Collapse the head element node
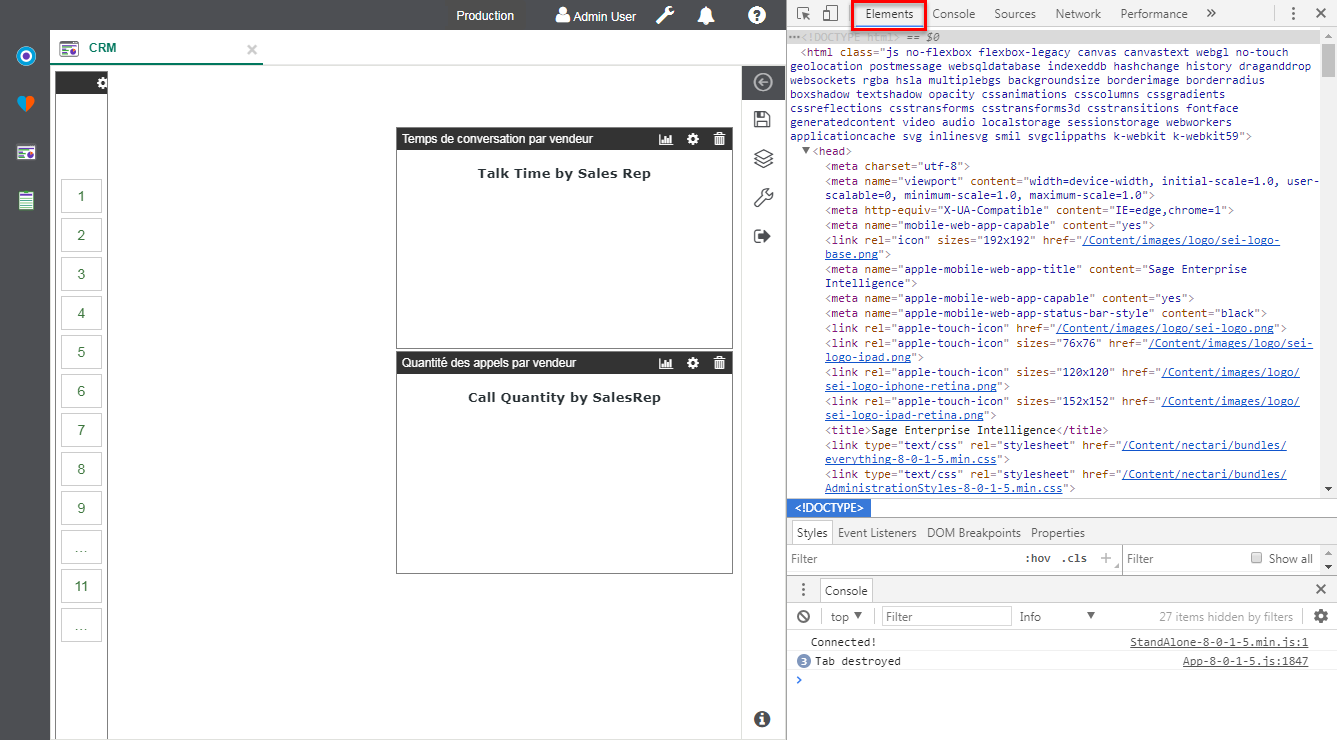 (807, 151)
